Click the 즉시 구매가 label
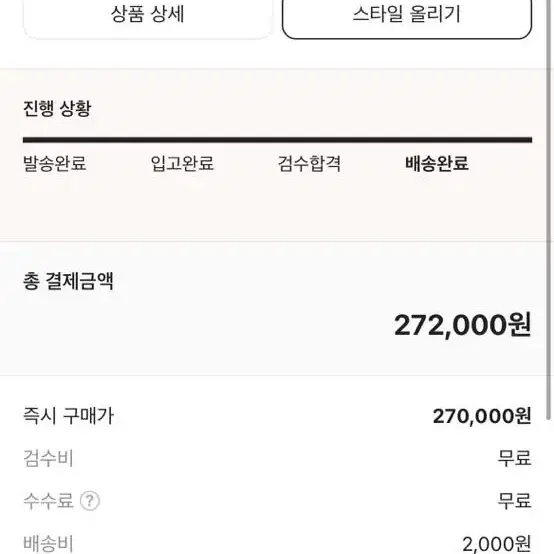The image size is (554, 554). click(x=68, y=416)
